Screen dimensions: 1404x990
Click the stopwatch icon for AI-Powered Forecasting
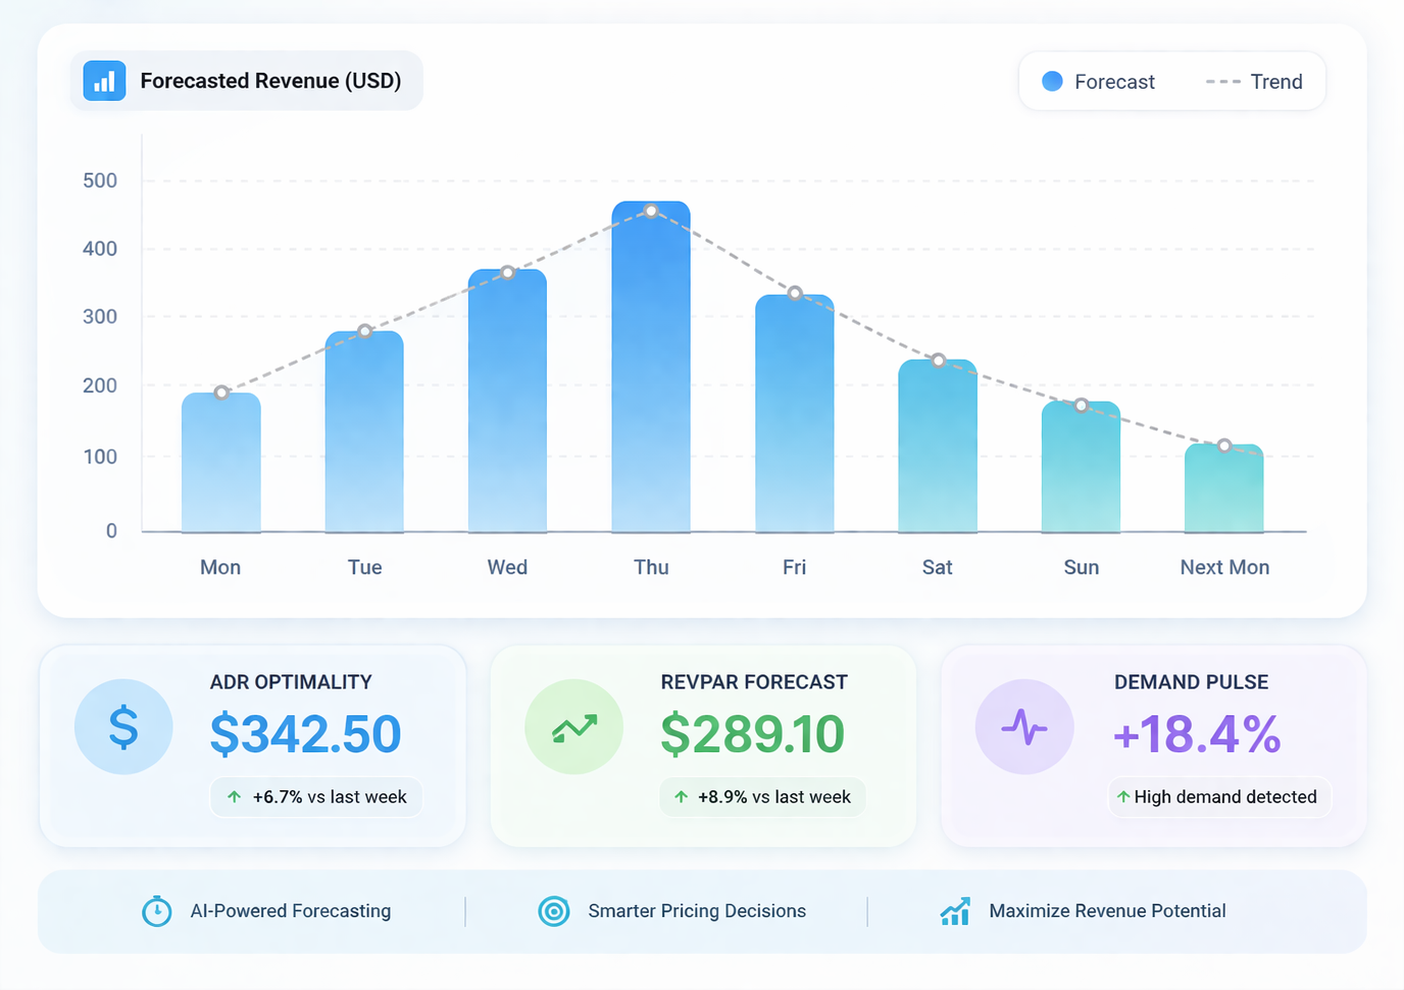157,911
